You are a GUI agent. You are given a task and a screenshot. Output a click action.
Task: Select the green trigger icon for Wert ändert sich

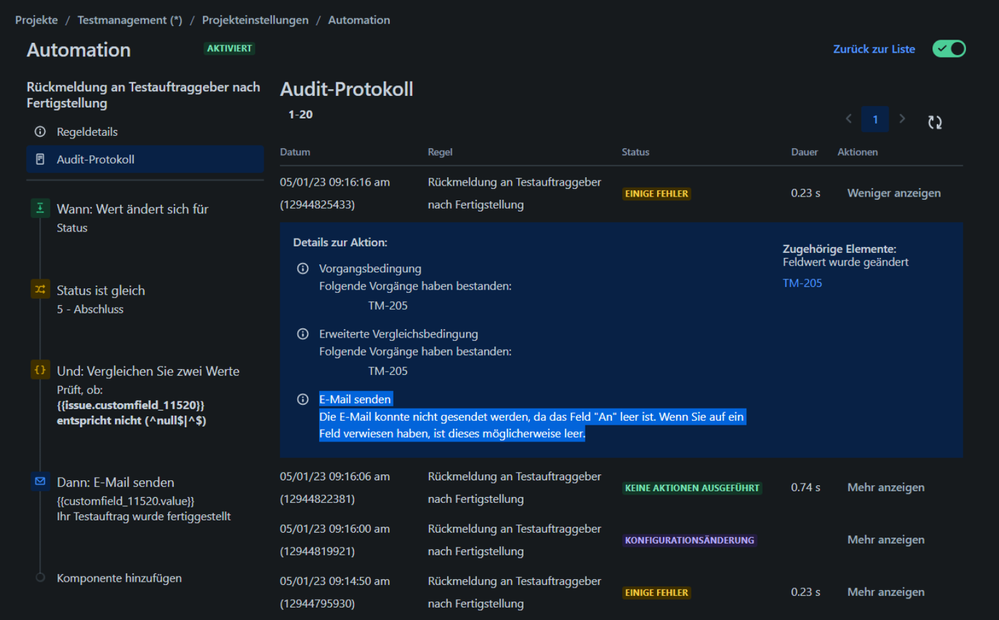tap(40, 207)
